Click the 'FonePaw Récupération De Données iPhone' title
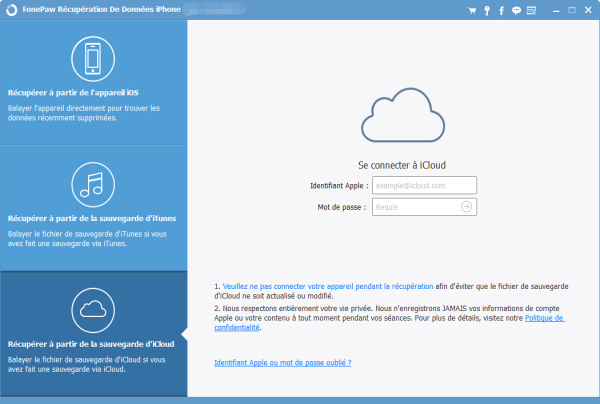 101,9
